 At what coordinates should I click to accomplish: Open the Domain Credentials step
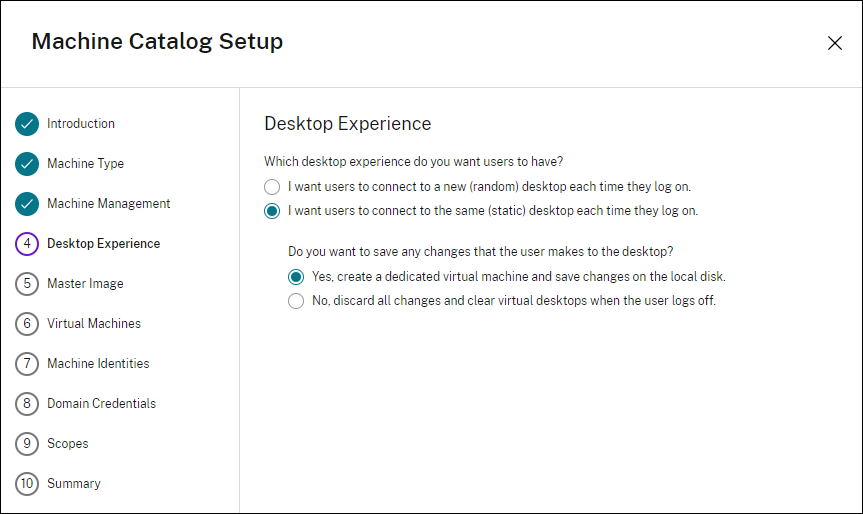tap(101, 404)
